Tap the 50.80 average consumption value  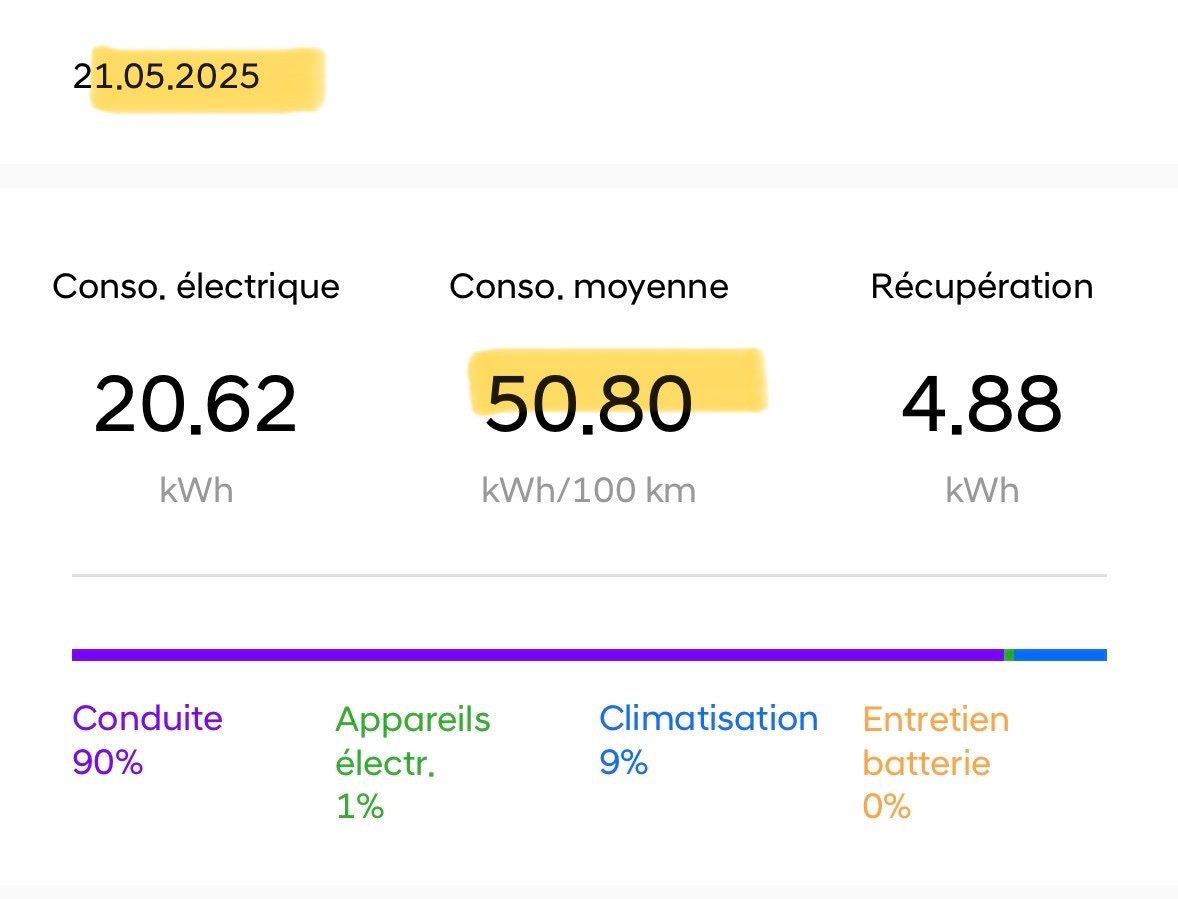pos(589,404)
